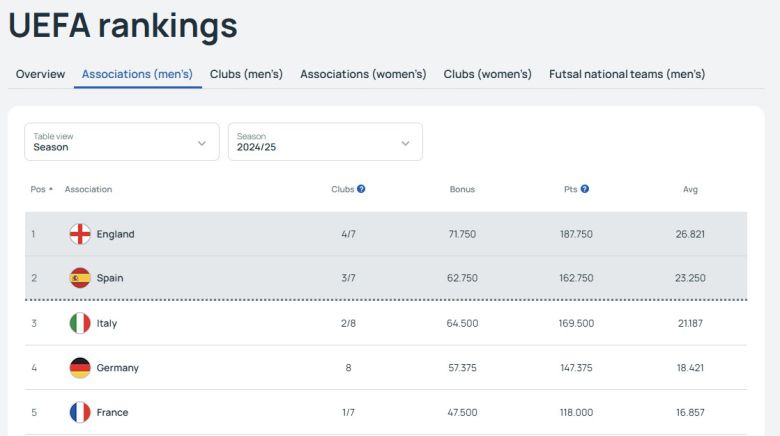Click the Pts column help icon
This screenshot has width=780, height=436.
pos(584,189)
